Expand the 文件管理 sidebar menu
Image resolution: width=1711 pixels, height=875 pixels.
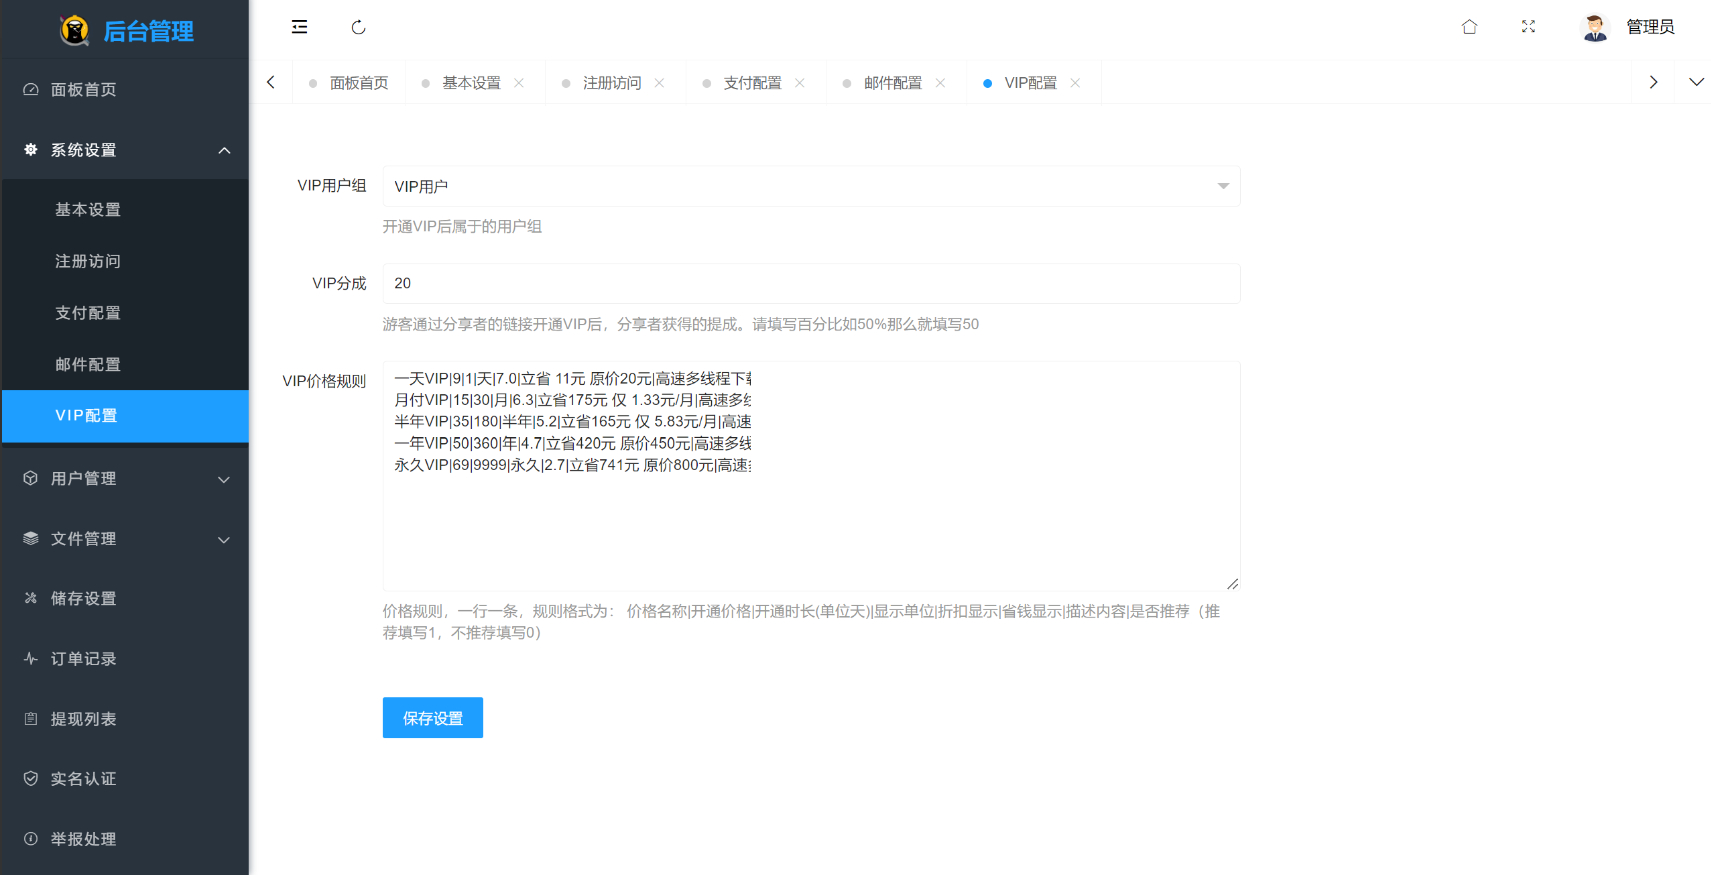point(125,539)
